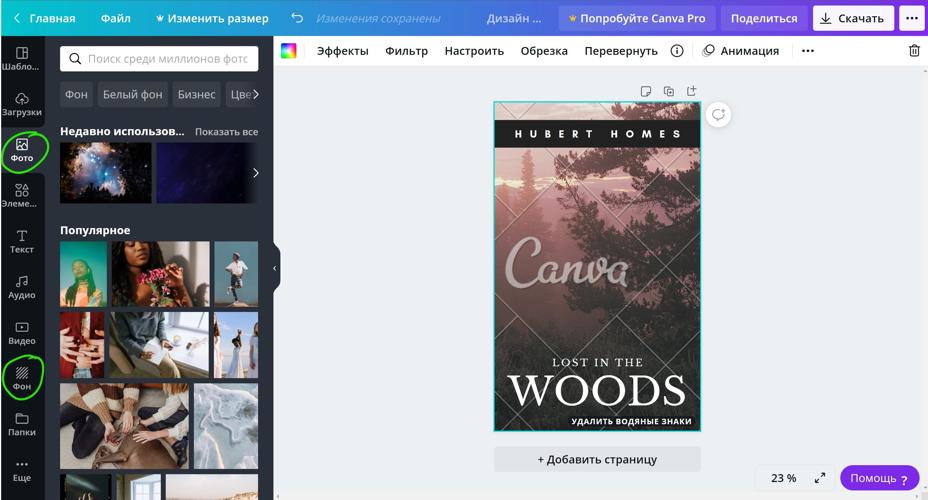Screen dimensions: 928x500
Task: Click Показать все link
Action: click(226, 132)
